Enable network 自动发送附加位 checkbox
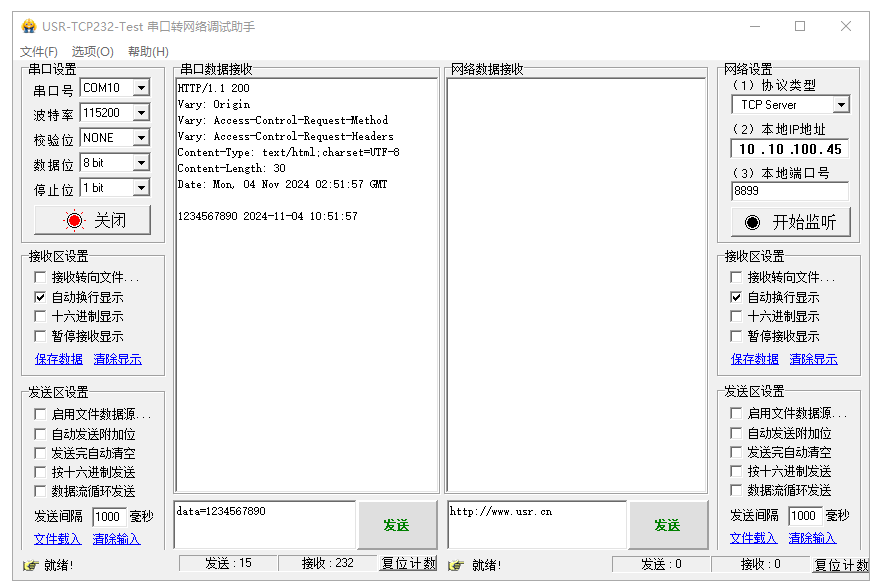Image resolution: width=878 pixels, height=588 pixels. coord(736,433)
